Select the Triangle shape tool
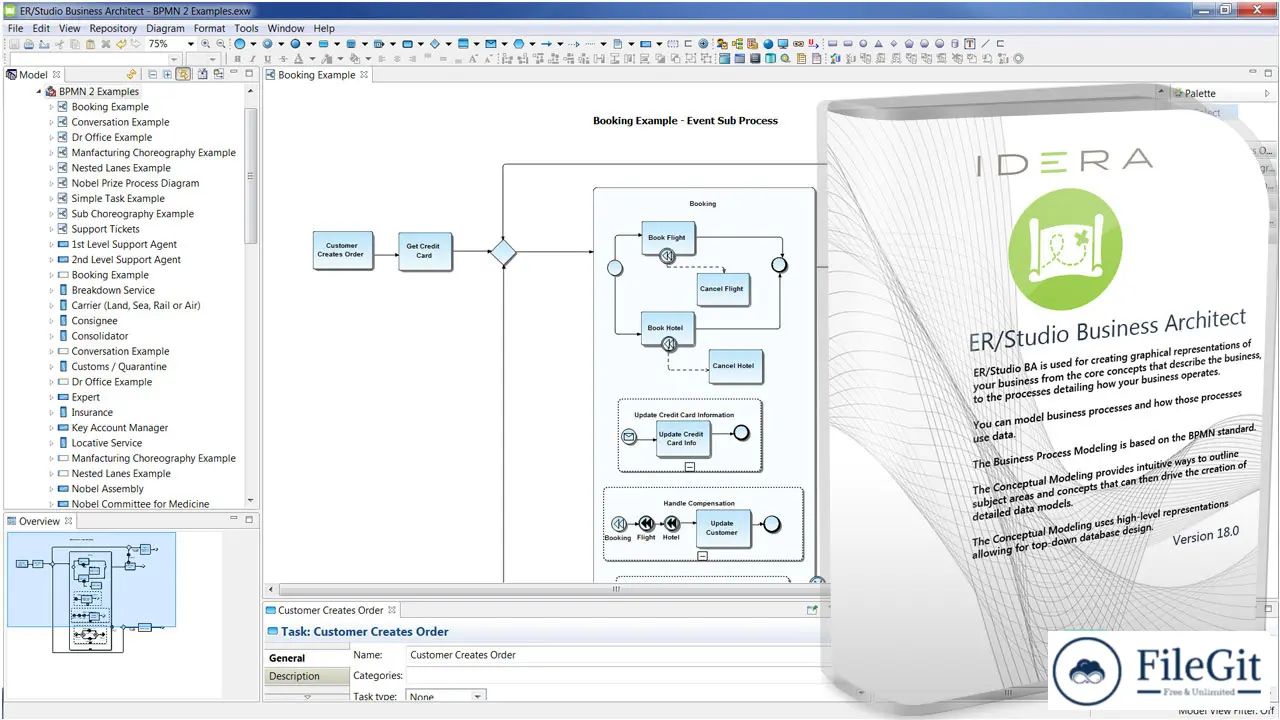Viewport: 1280px width, 720px height. pos(878,44)
